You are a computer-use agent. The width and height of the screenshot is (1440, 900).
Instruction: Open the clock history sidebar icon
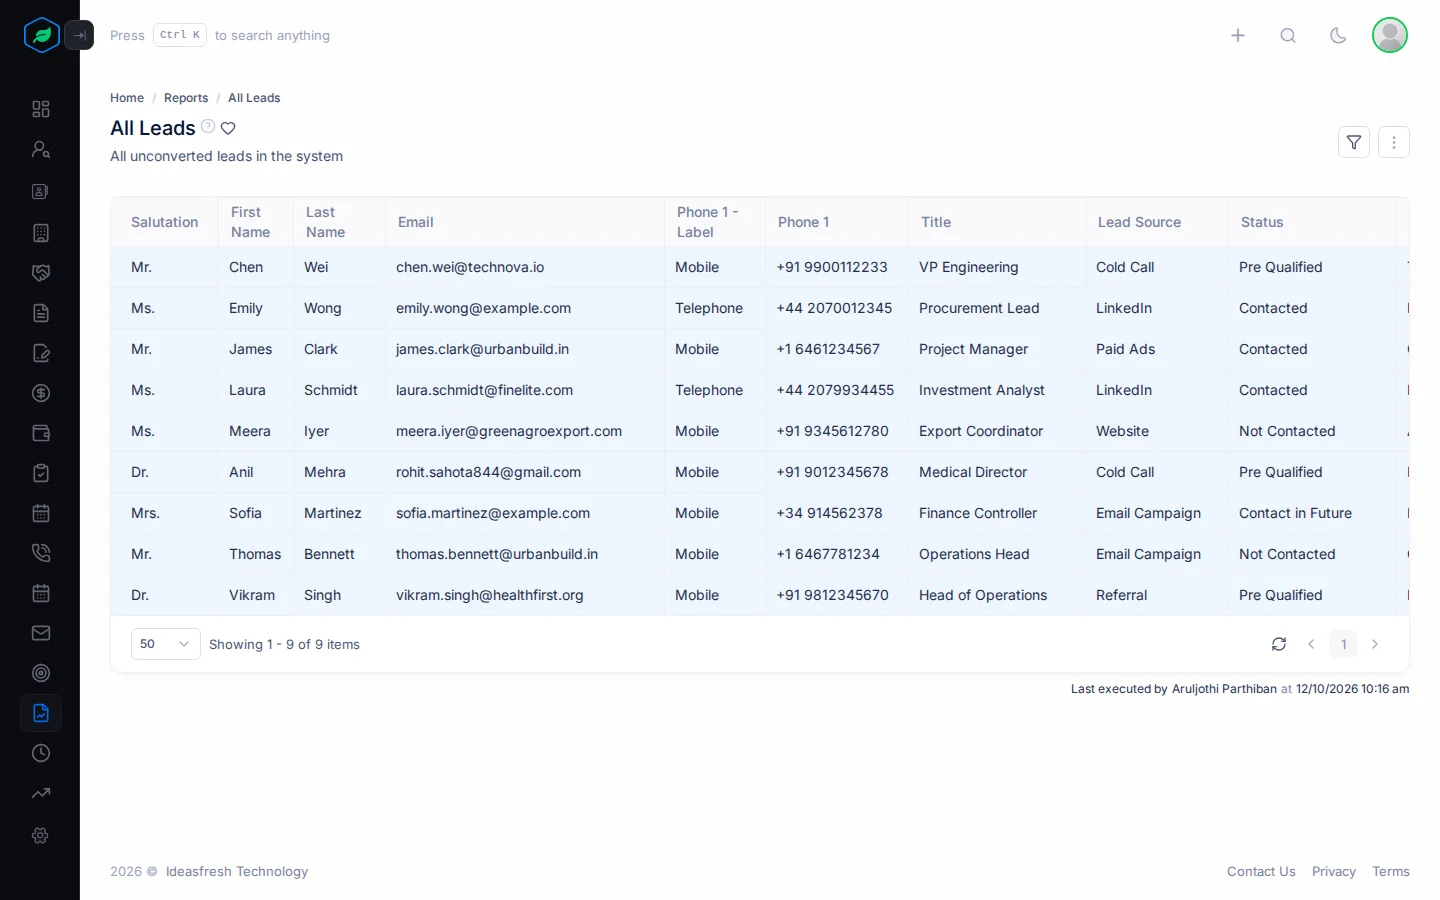(41, 753)
